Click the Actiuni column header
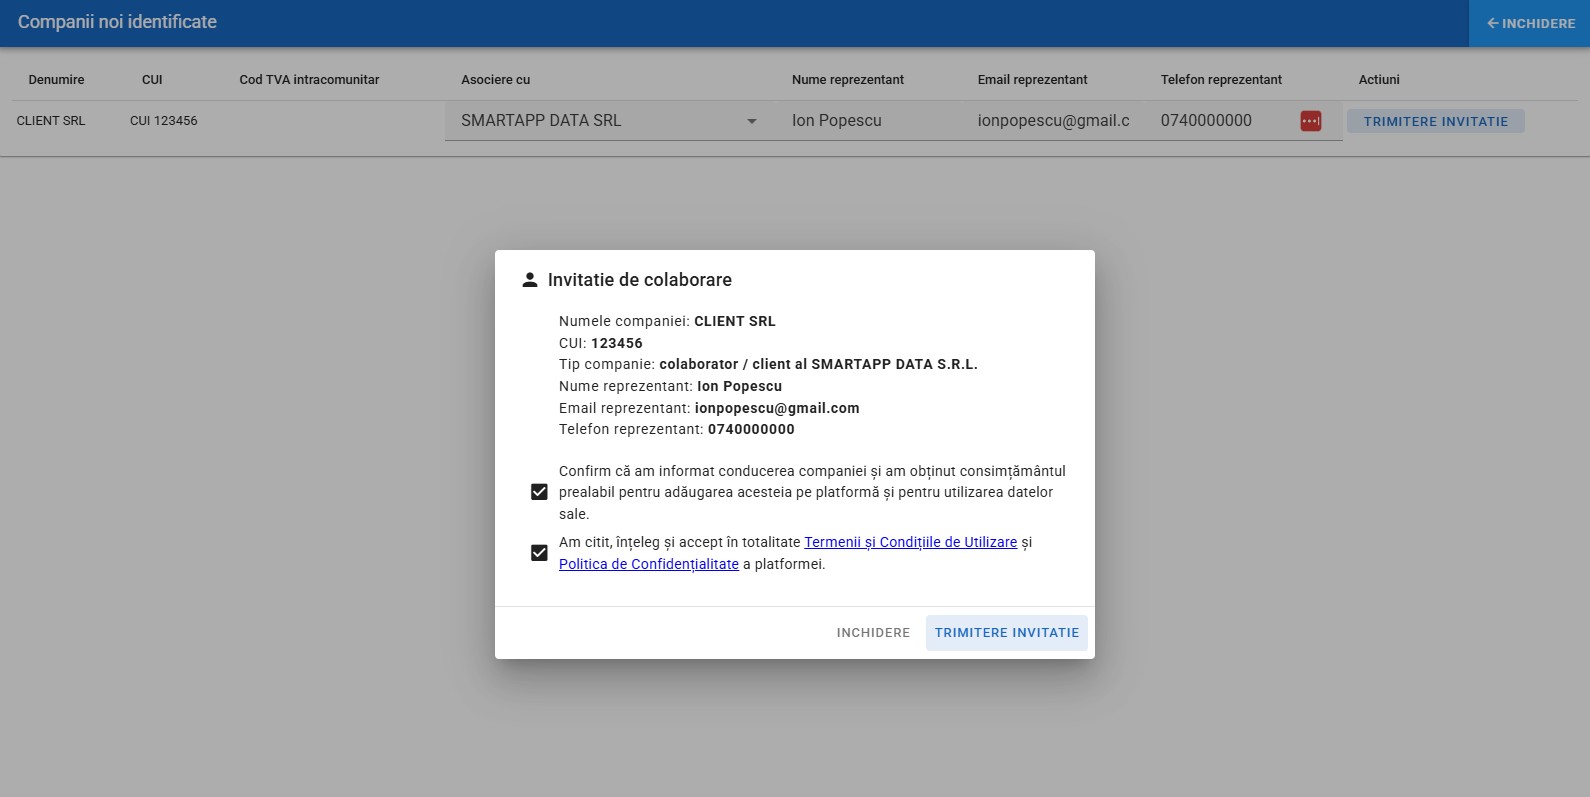 click(1378, 80)
